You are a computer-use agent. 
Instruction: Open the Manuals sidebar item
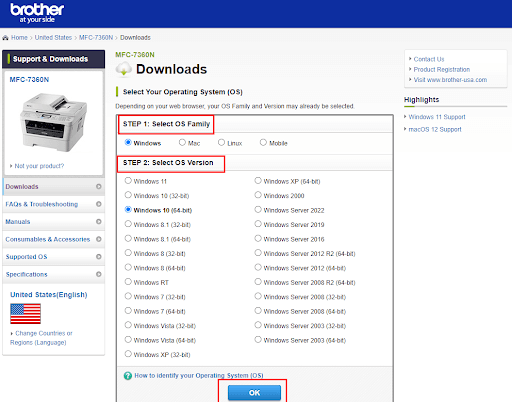[x=53, y=222]
